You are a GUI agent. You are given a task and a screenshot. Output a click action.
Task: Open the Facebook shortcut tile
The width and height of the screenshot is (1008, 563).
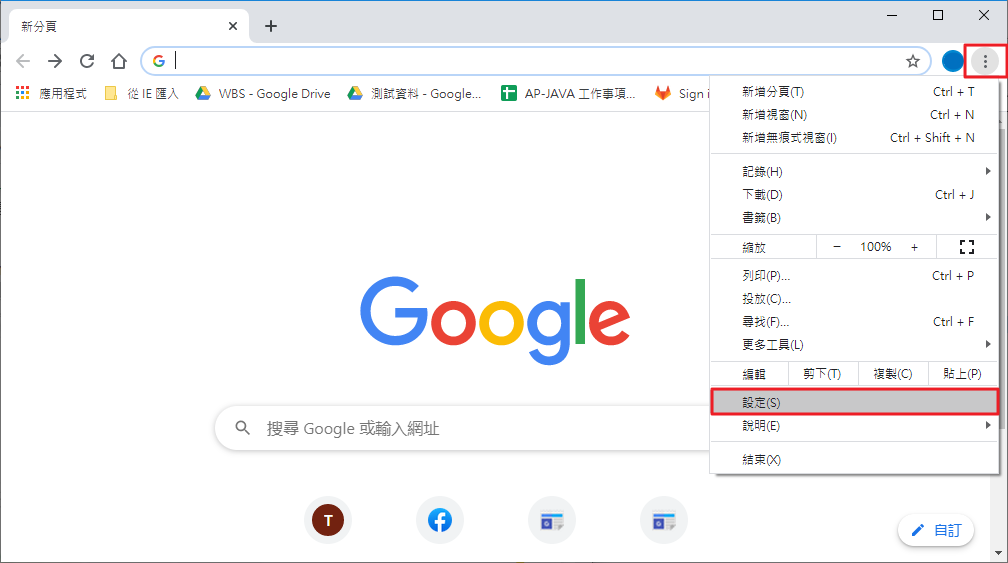point(440,520)
